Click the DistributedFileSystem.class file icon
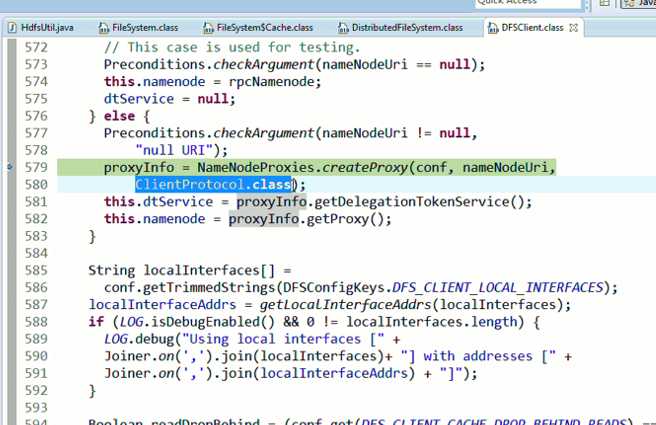Screen dimensions: 656x425 (x=343, y=28)
